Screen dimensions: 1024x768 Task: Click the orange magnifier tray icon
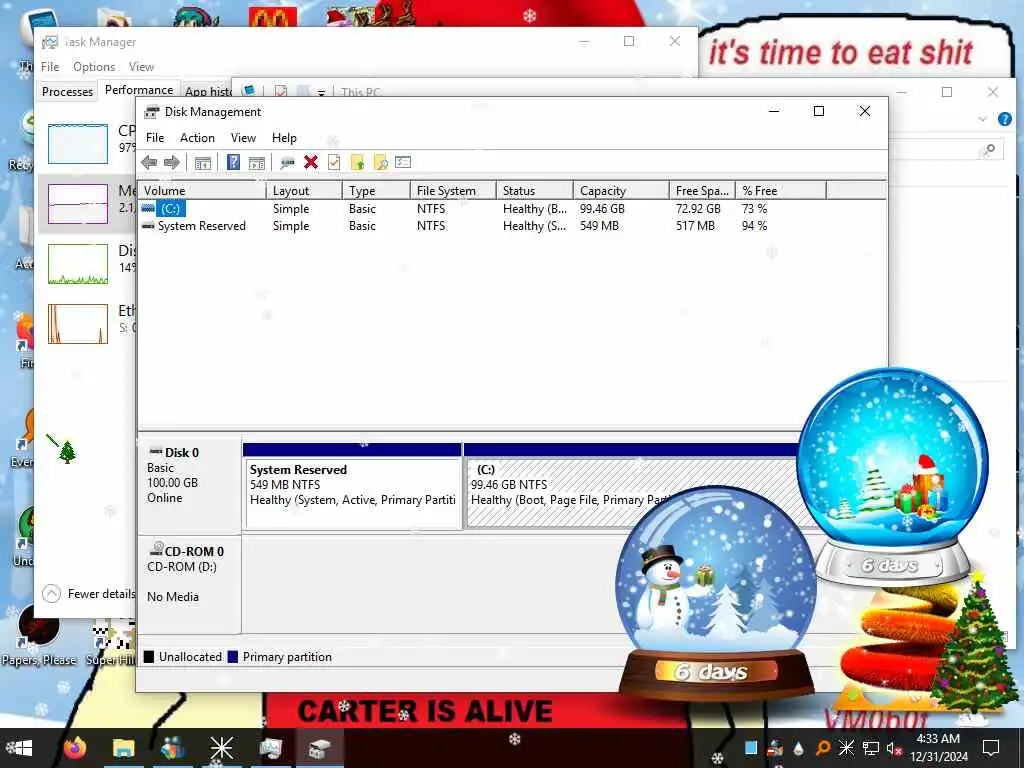[x=823, y=748]
